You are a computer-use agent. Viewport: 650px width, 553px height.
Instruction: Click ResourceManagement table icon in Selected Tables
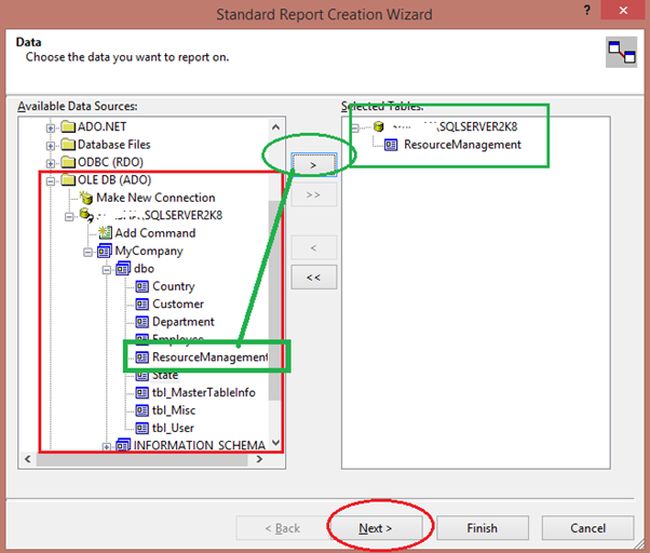click(391, 145)
